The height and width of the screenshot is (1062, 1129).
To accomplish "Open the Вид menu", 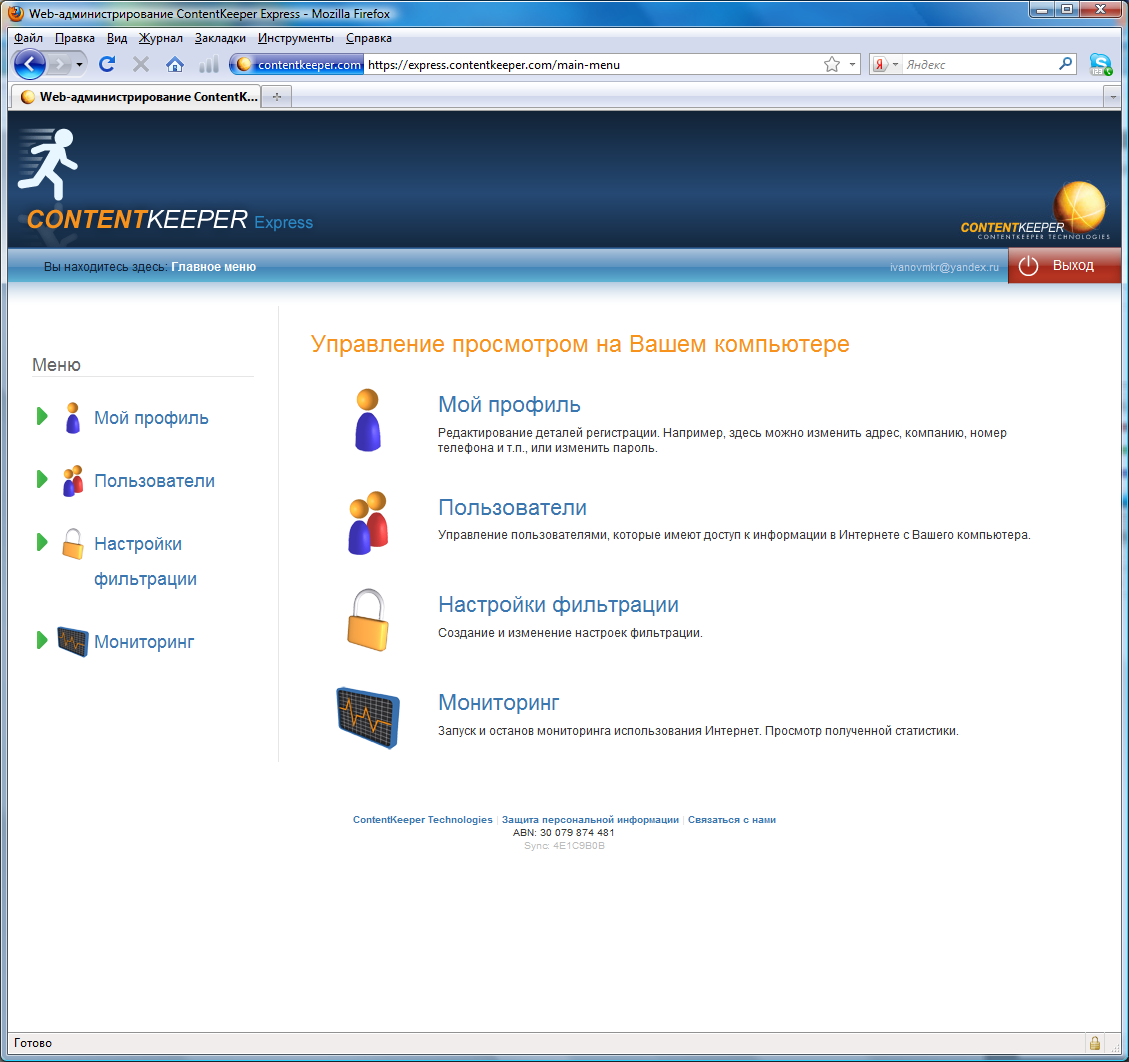I will 117,38.
